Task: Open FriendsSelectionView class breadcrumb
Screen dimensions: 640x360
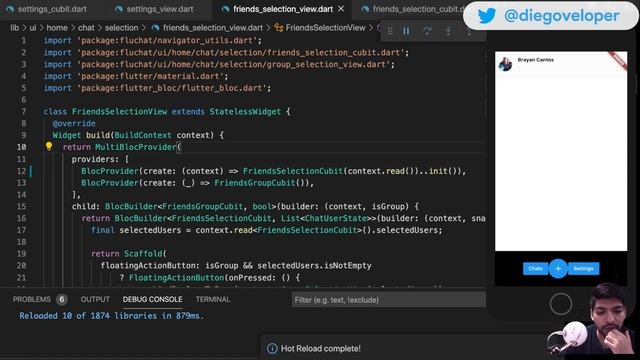Action: pos(325,28)
